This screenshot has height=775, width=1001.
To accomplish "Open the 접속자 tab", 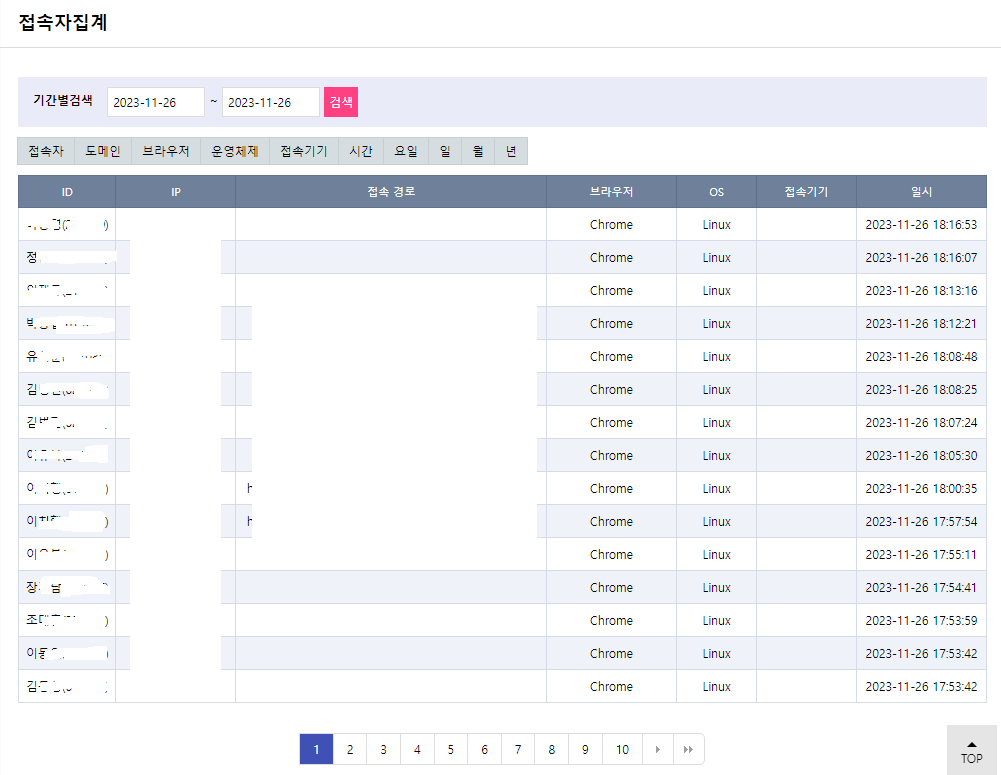I will pos(46,152).
